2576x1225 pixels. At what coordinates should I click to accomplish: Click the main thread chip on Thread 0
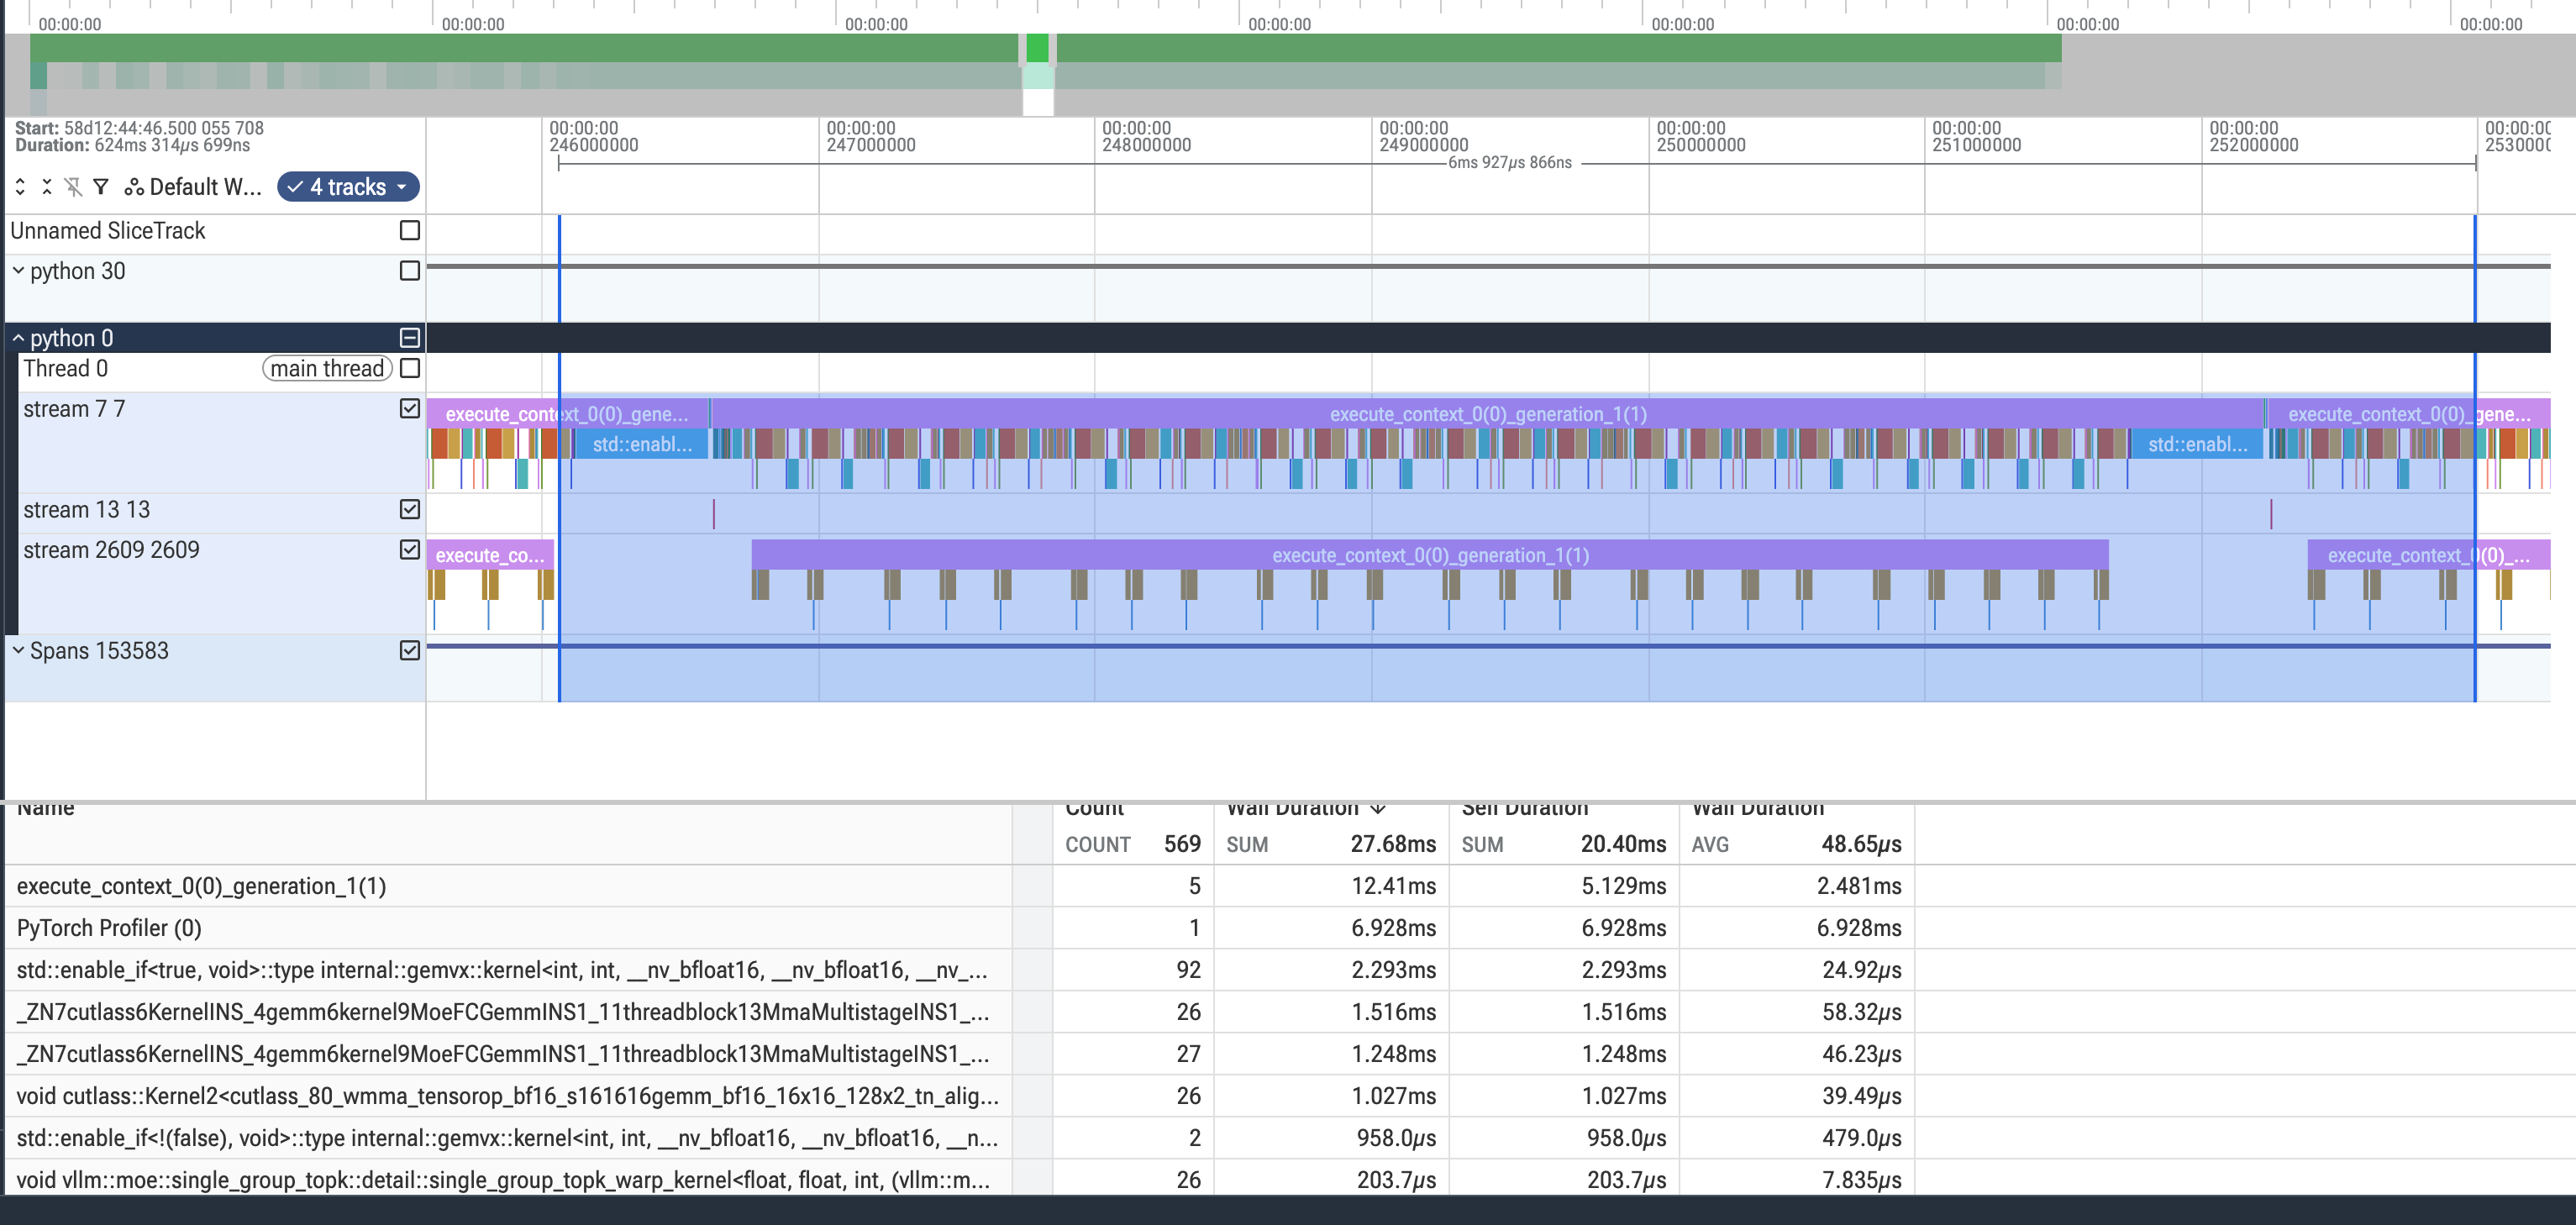pyautogui.click(x=327, y=369)
